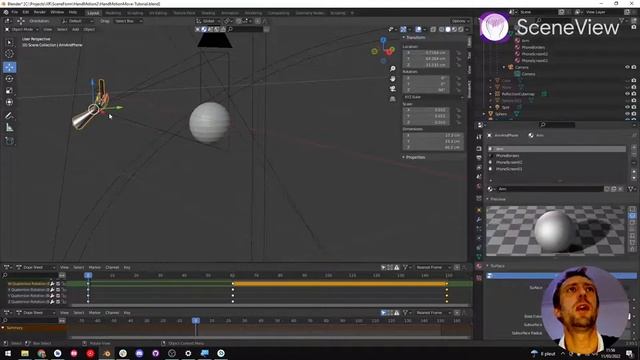Open the Object menu in viewport header
This screenshot has width=640, height=360.
click(x=89, y=29)
